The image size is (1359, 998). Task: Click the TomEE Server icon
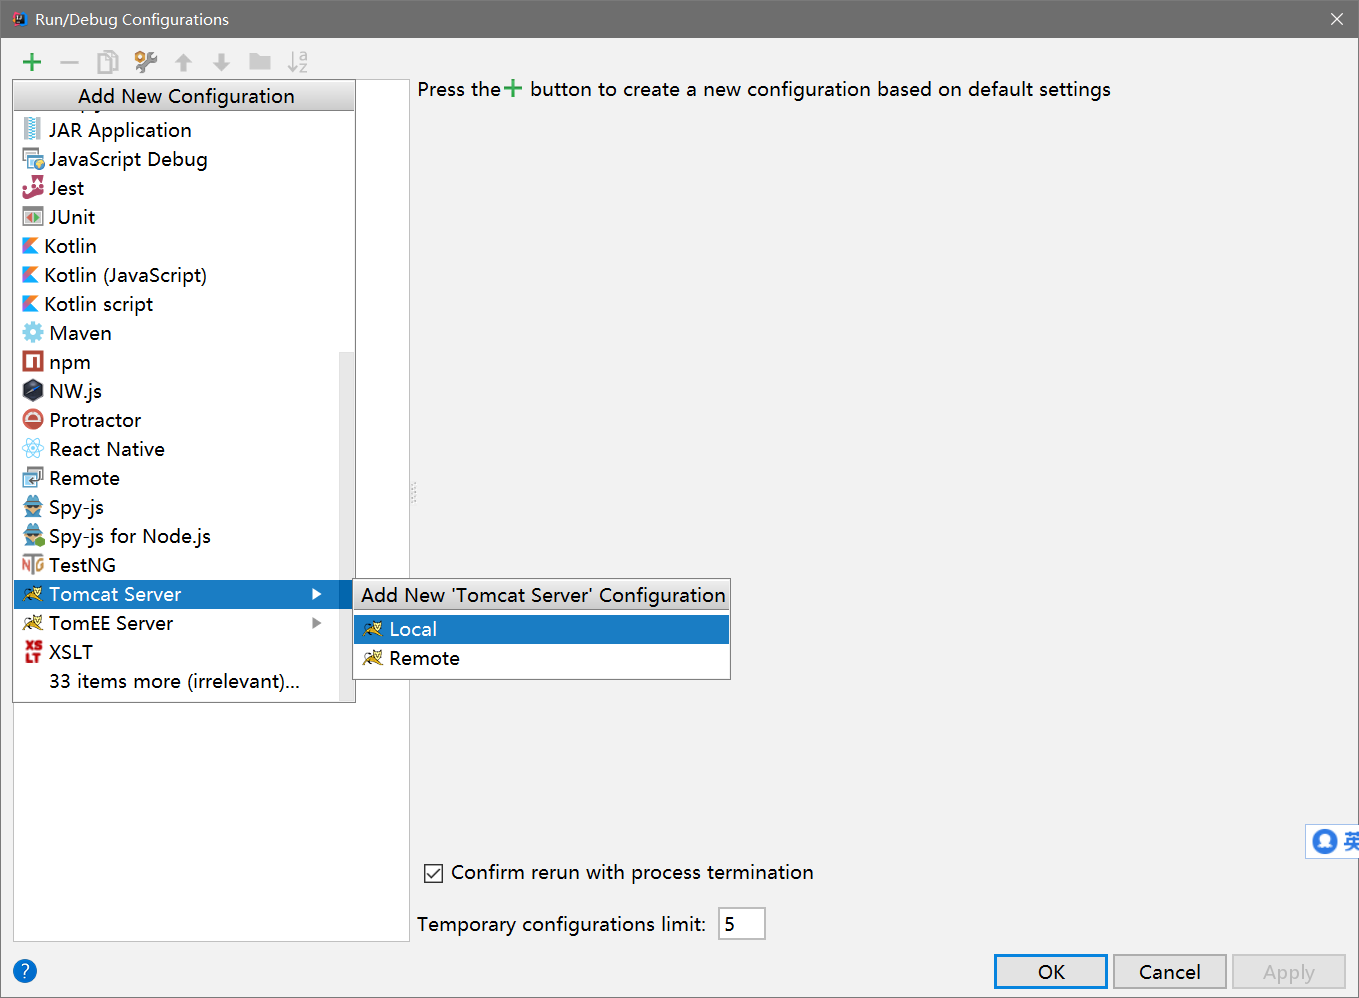pos(33,623)
